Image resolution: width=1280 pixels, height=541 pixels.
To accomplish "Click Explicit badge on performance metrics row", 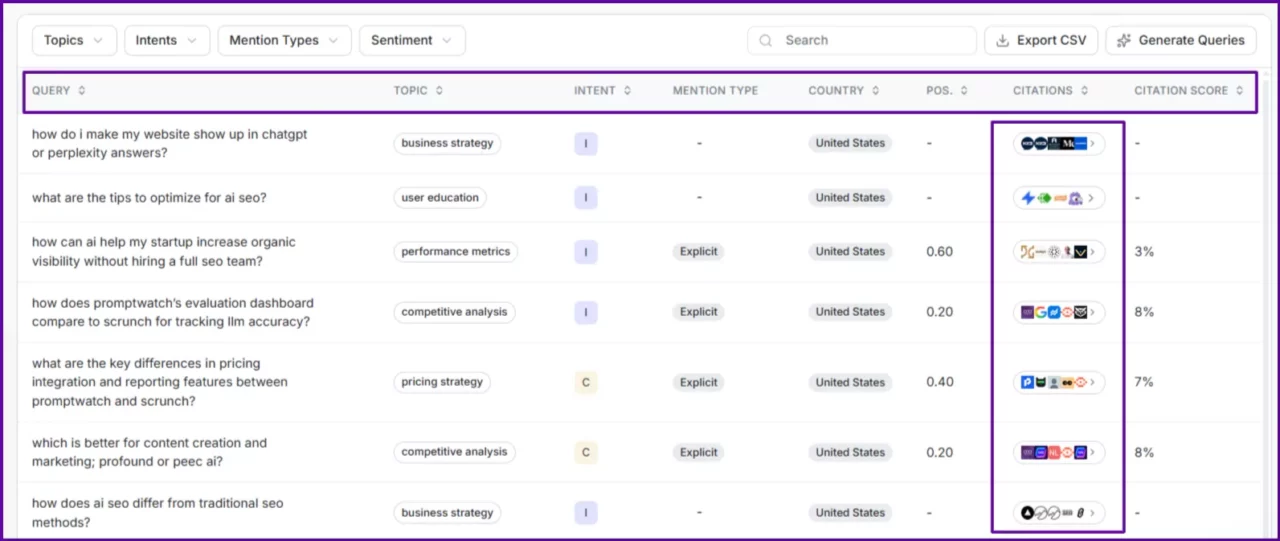I will 699,252.
